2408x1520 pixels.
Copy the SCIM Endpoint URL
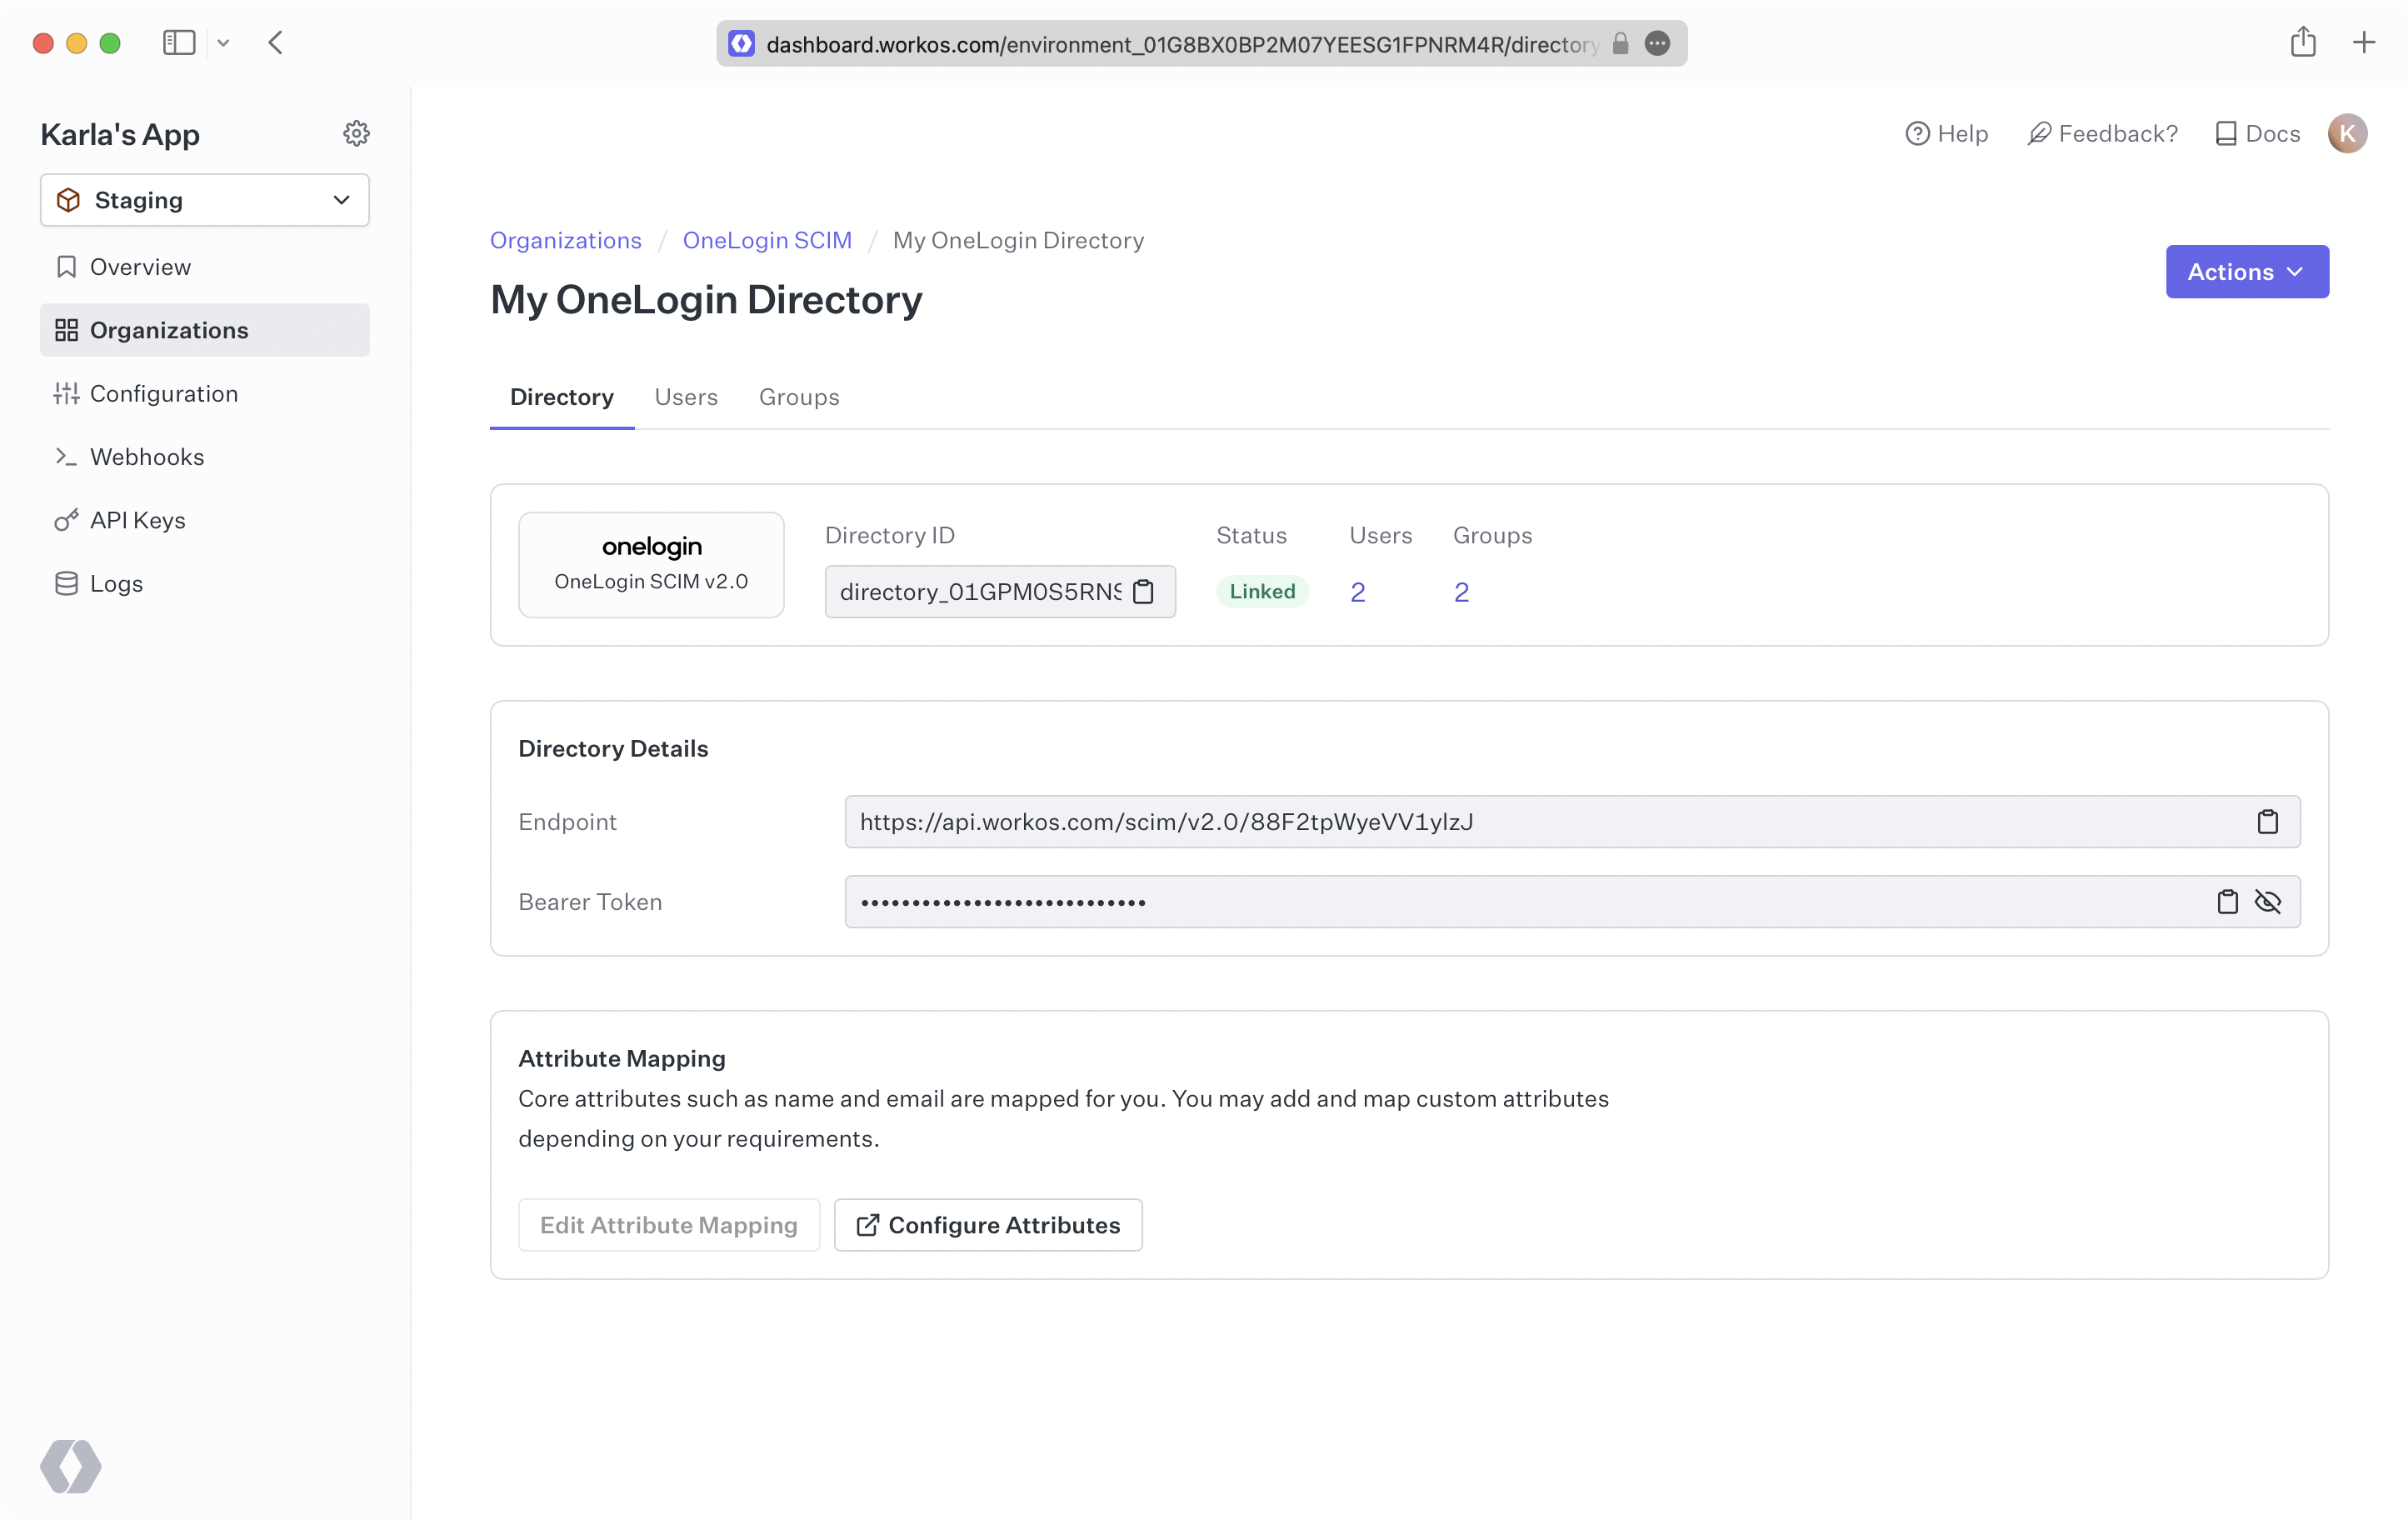(x=2268, y=821)
